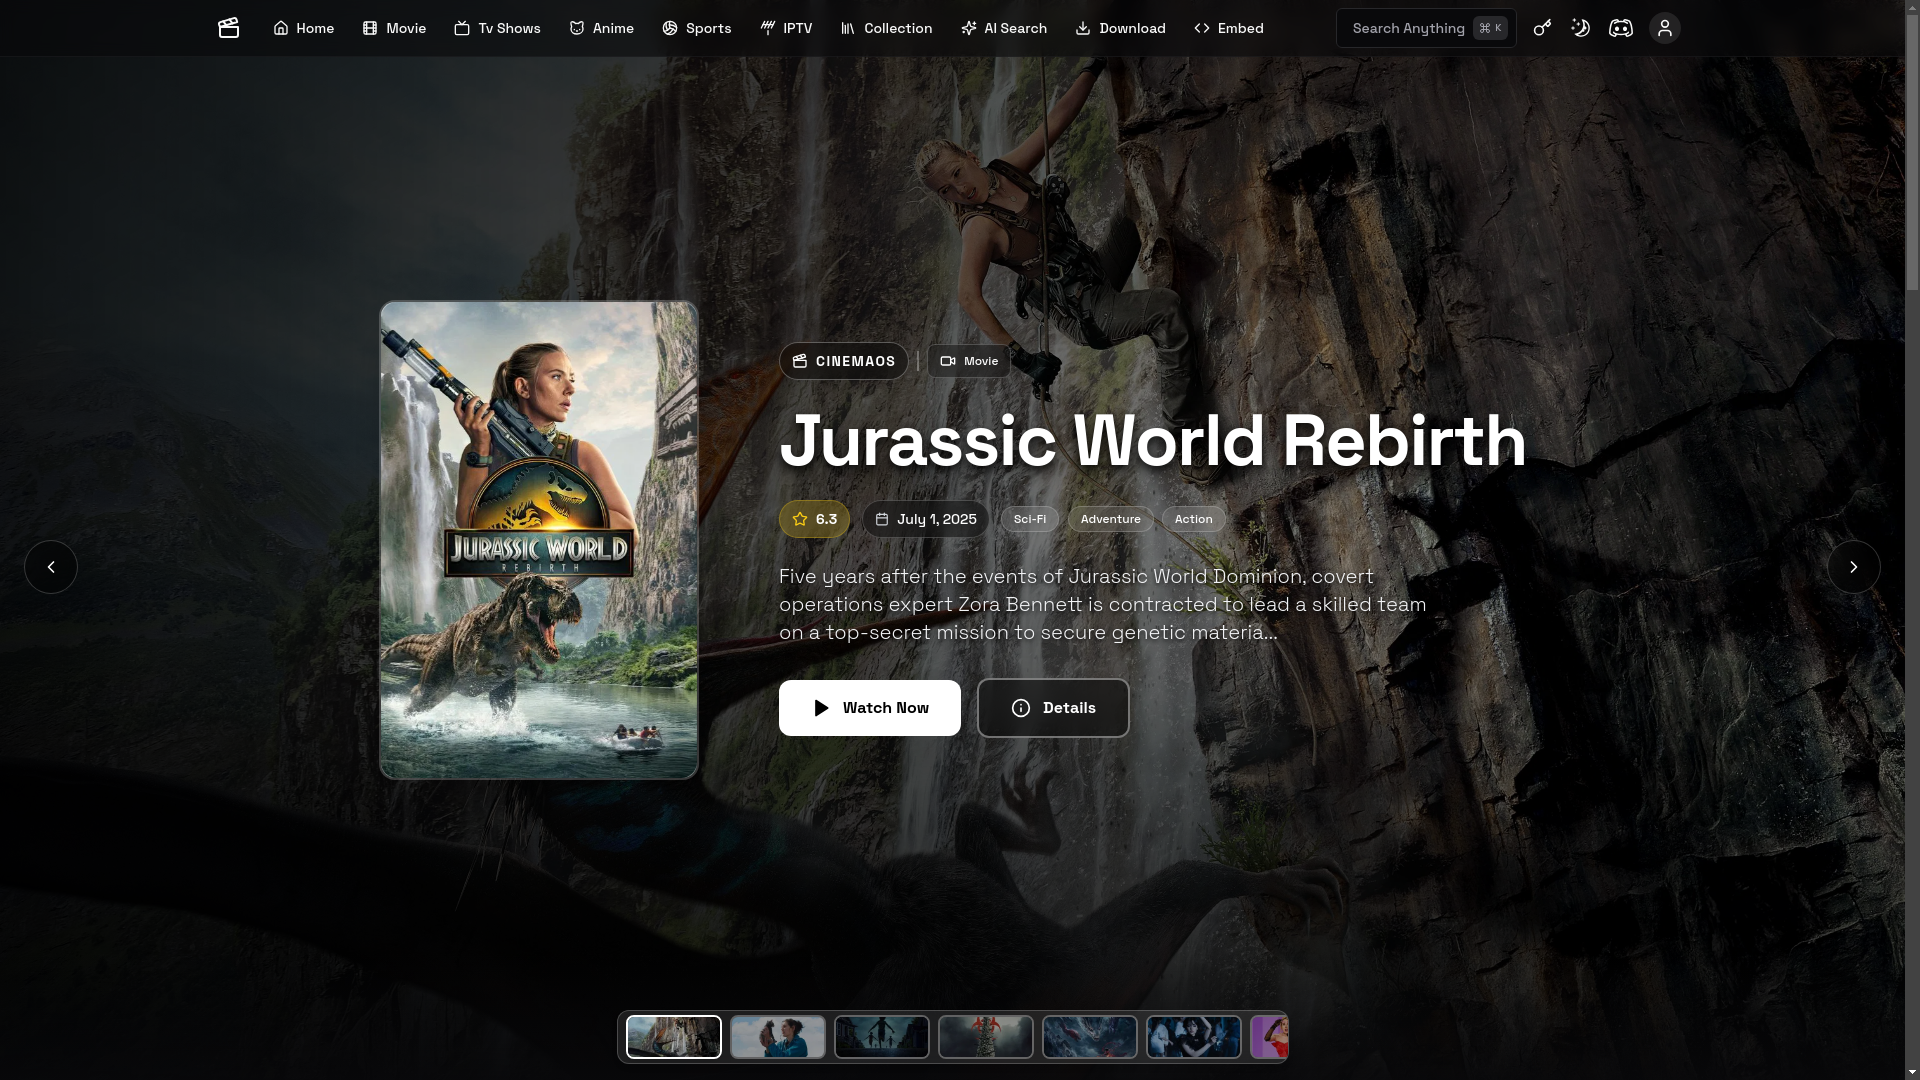Open the Anime section
The width and height of the screenshot is (1920, 1080).
(x=601, y=28)
